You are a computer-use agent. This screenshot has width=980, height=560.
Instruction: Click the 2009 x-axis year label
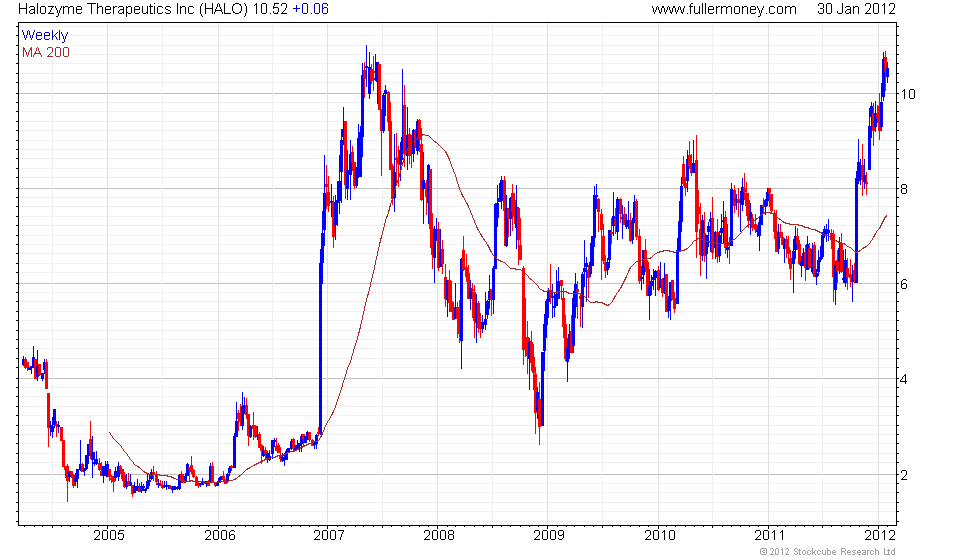point(549,535)
